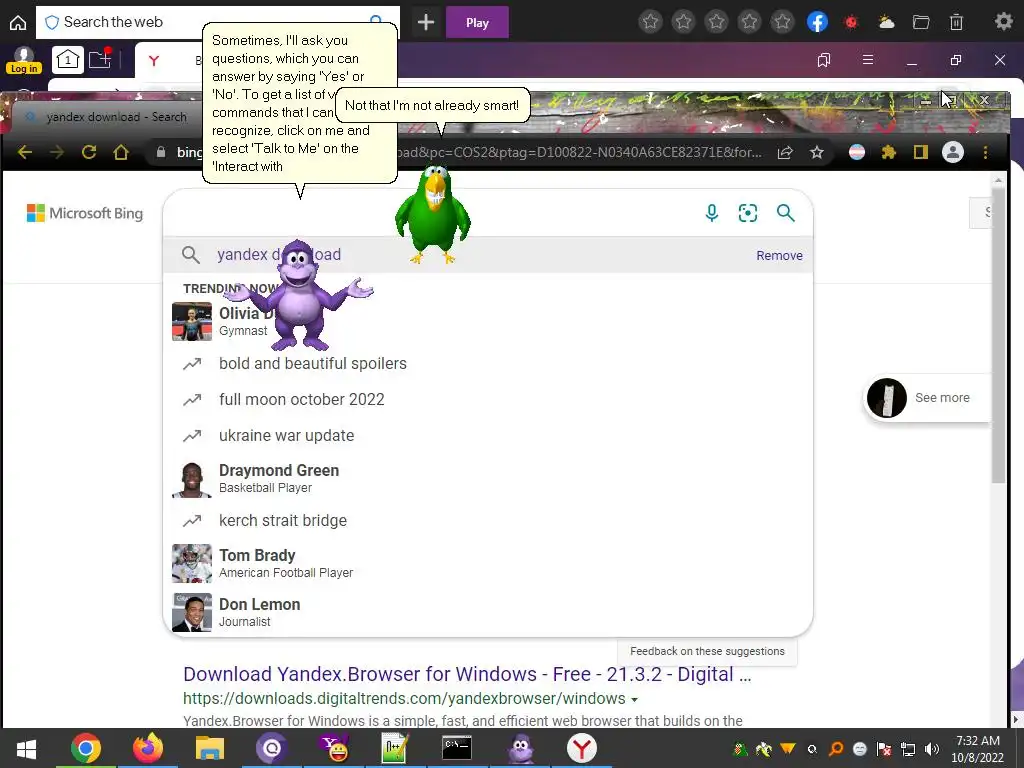Select suggestion bold and beautiful spoilers

[488, 364]
